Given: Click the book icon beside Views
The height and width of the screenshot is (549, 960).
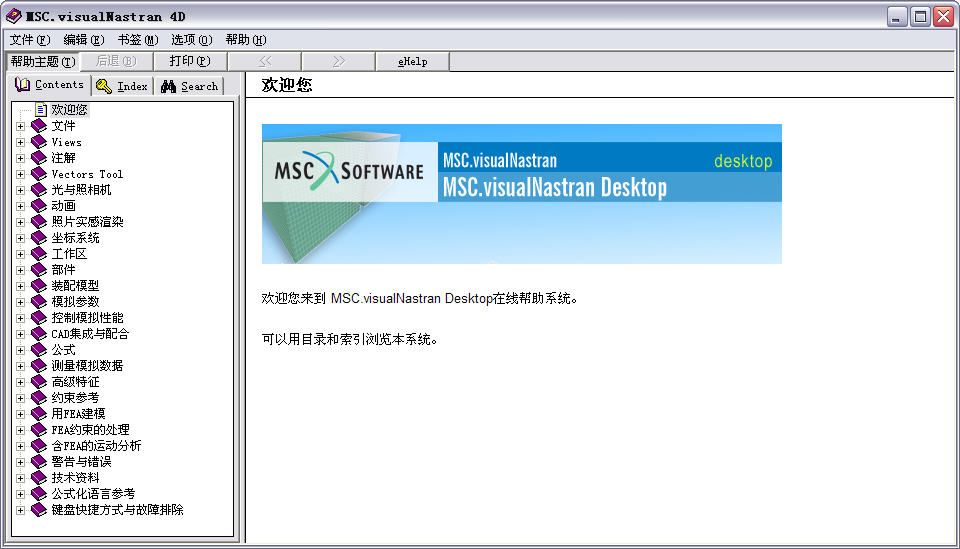Looking at the screenshot, I should click(x=39, y=142).
